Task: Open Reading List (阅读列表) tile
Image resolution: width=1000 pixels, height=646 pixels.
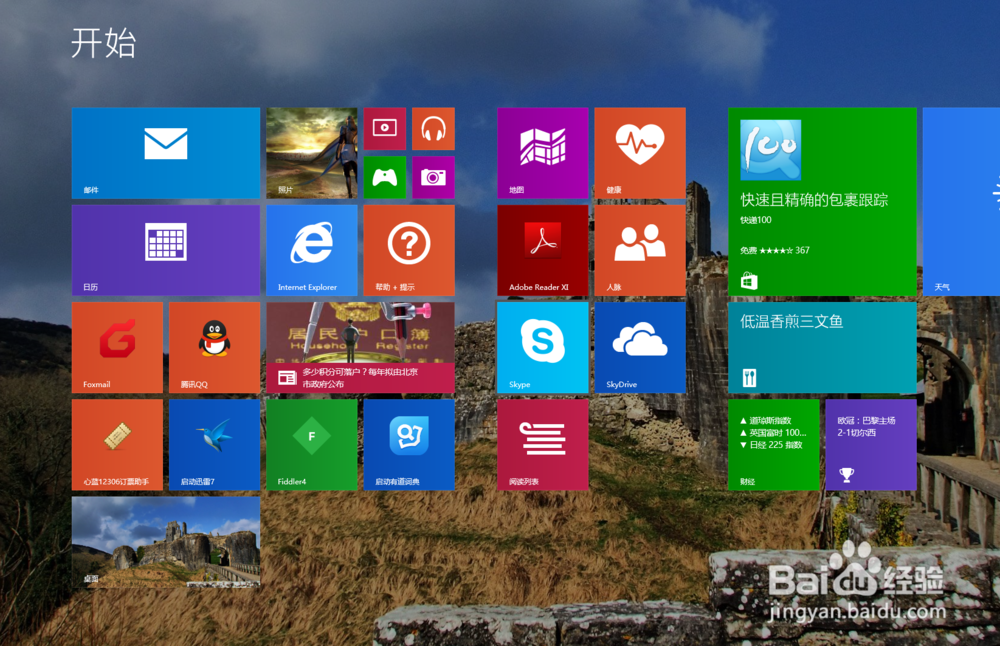Action: point(543,444)
